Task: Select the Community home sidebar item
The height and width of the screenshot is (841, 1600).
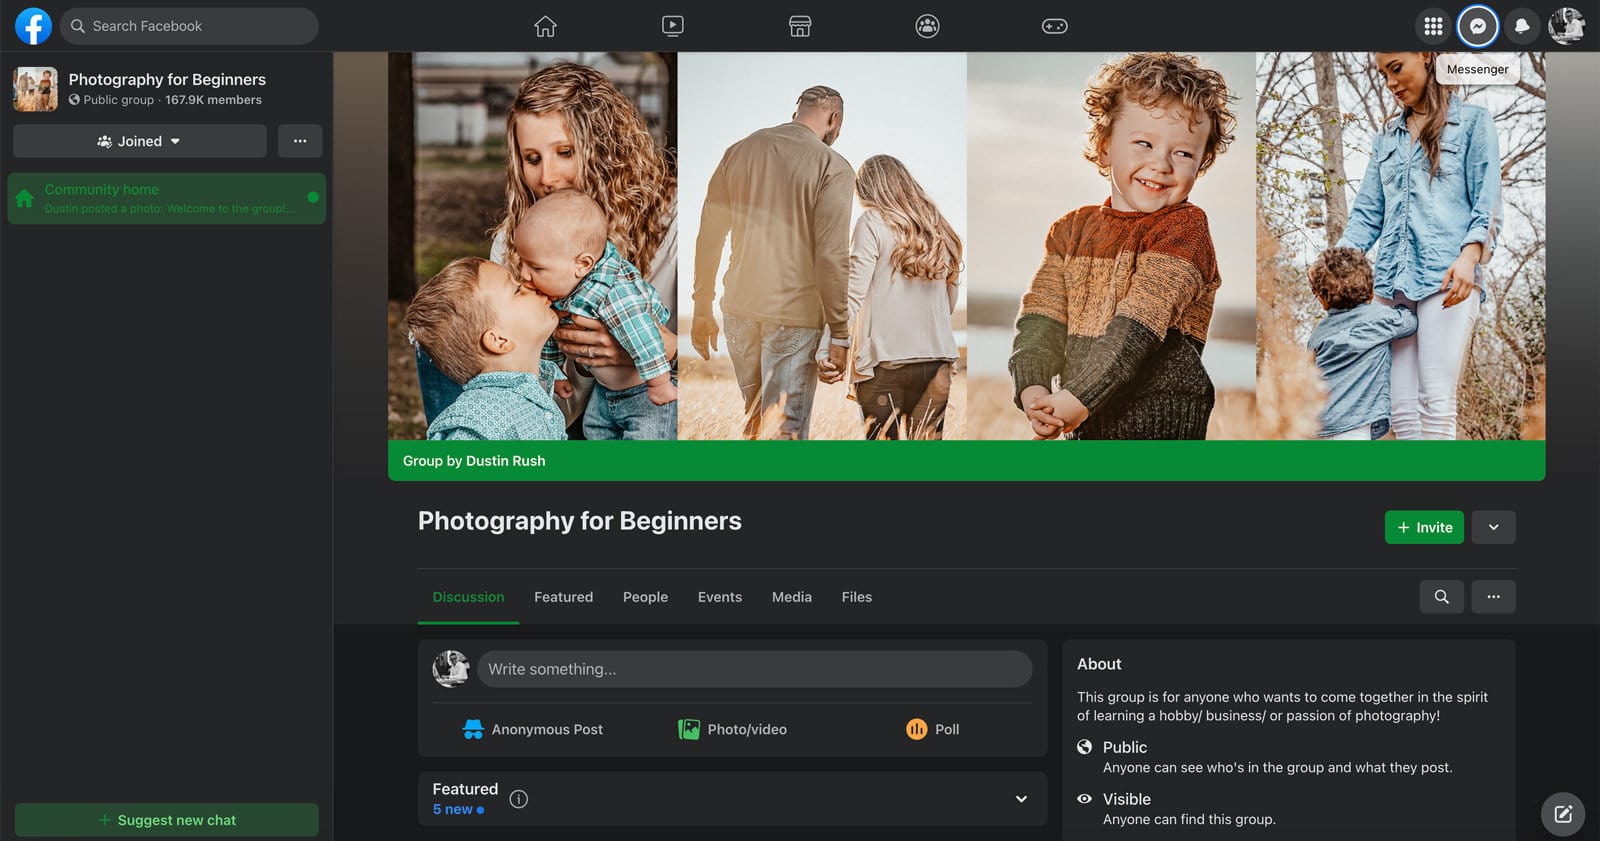Action: point(167,198)
